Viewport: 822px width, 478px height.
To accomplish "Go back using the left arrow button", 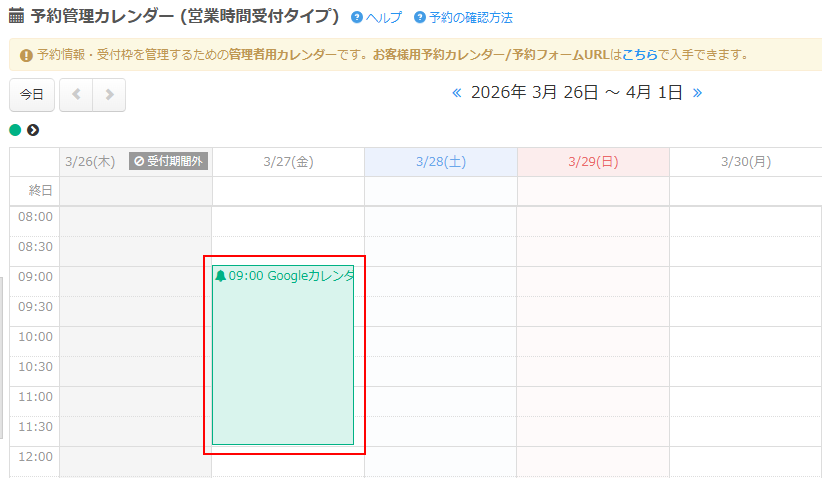I will [76, 95].
